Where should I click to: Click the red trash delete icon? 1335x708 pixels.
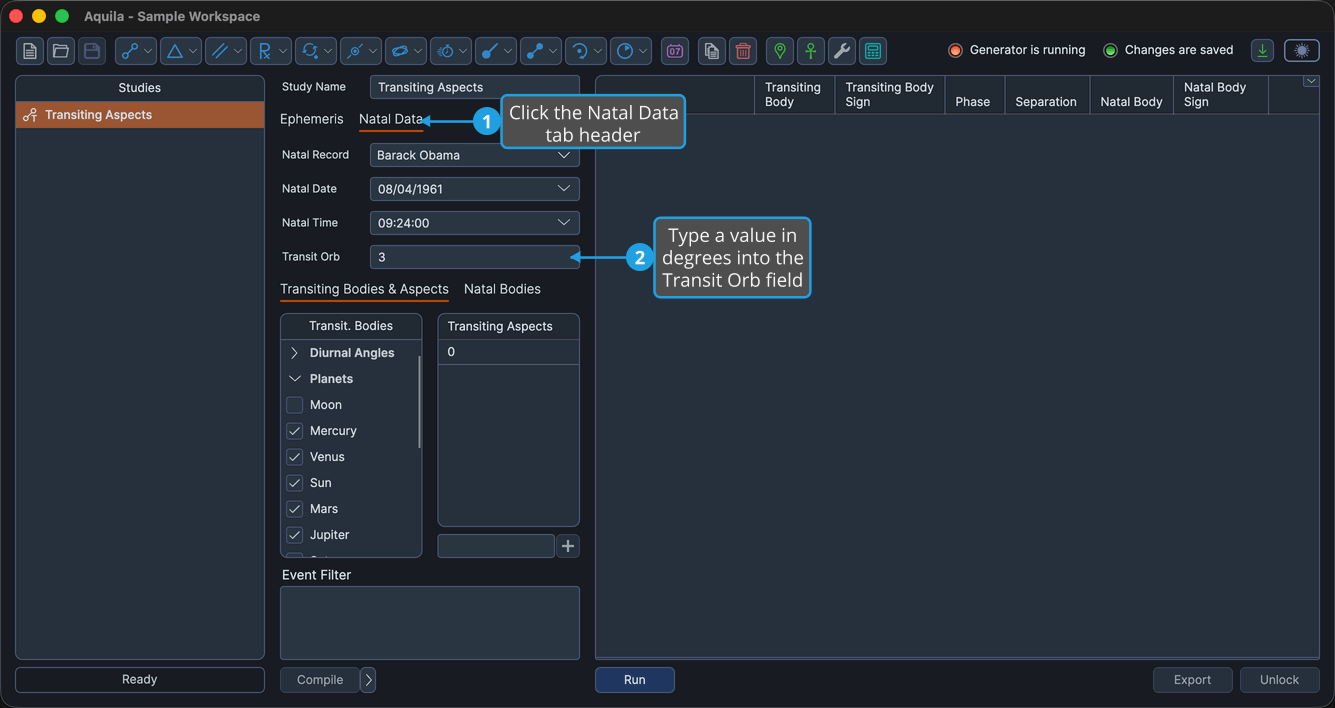[743, 51]
